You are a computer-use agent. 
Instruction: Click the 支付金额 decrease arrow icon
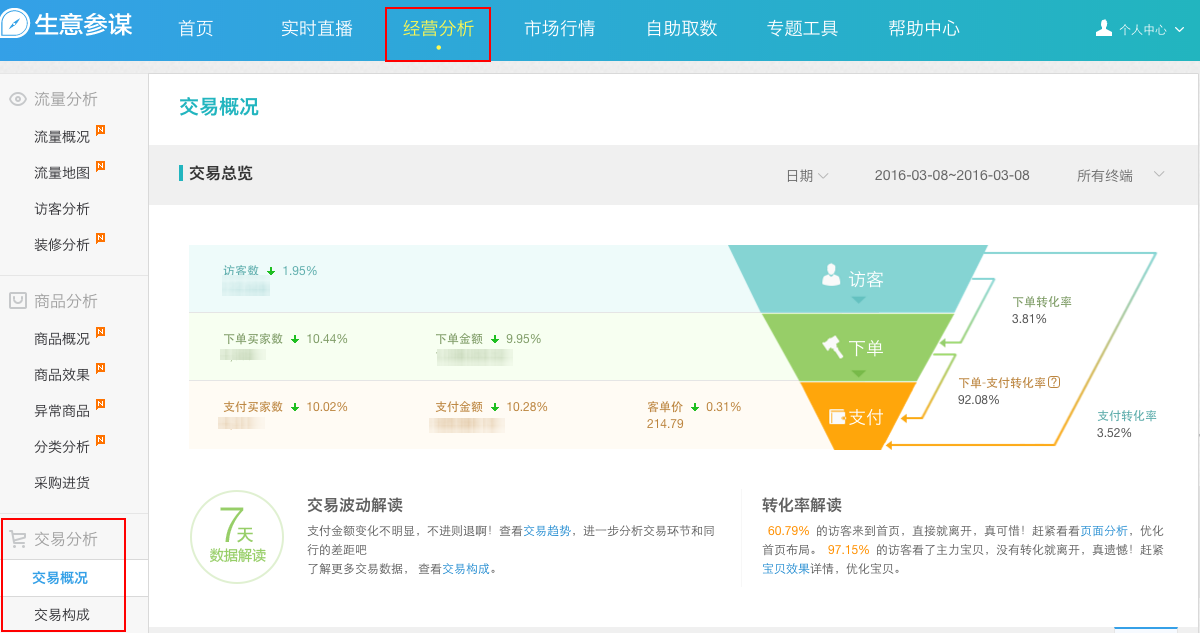pos(495,407)
